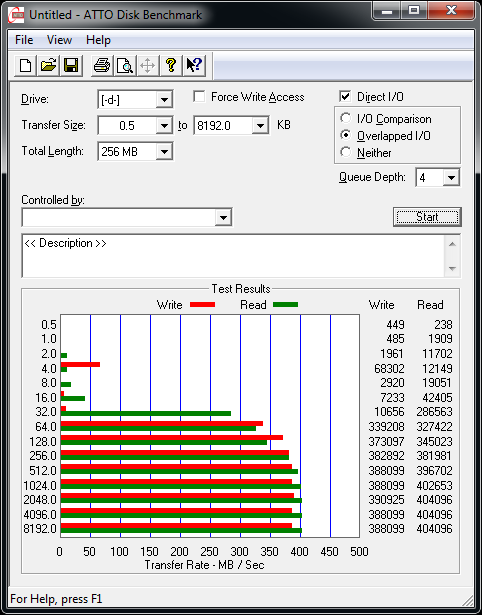Open the Controlled by combo box
This screenshot has height=615, width=482.
click(127, 217)
